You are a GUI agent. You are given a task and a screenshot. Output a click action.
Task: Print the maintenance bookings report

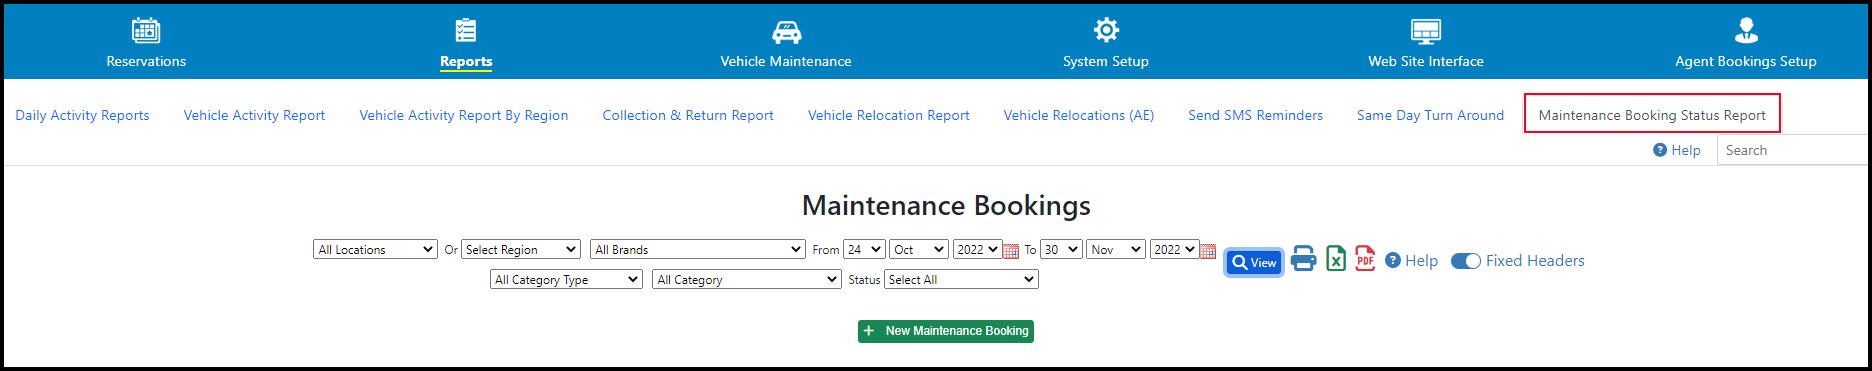1303,259
